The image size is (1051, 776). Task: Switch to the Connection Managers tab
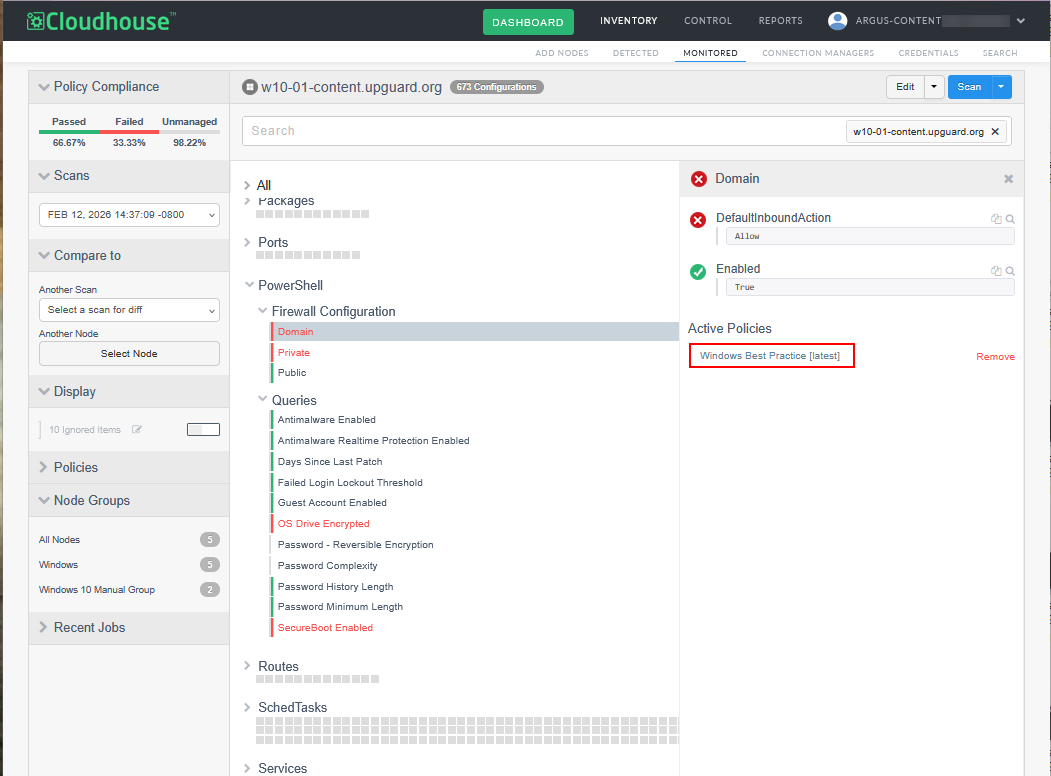[x=818, y=53]
